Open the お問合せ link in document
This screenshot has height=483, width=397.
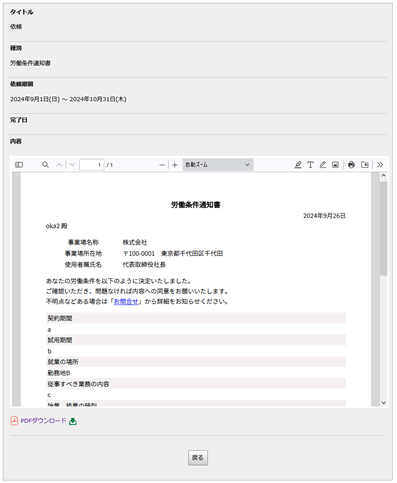[x=126, y=301]
